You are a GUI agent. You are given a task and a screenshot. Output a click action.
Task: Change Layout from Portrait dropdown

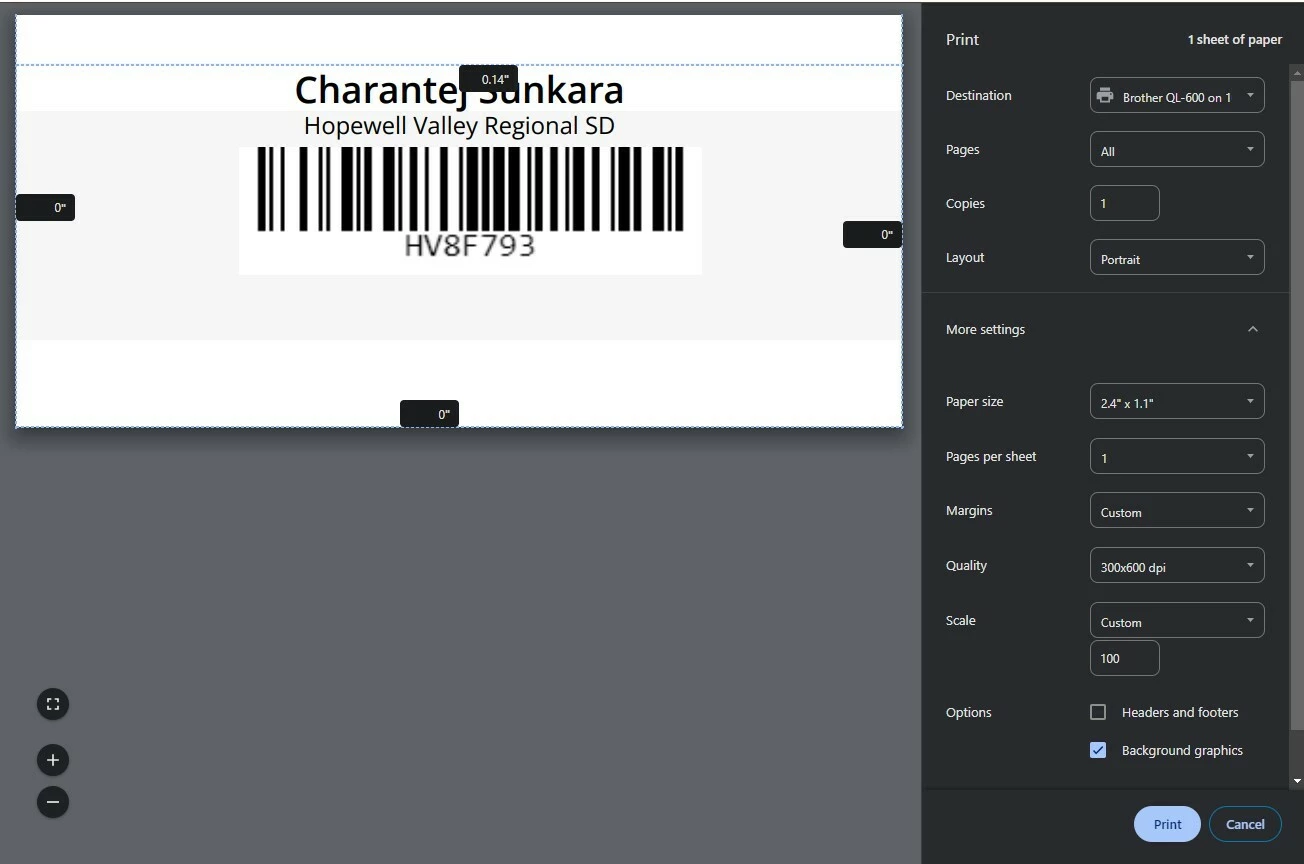1177,258
